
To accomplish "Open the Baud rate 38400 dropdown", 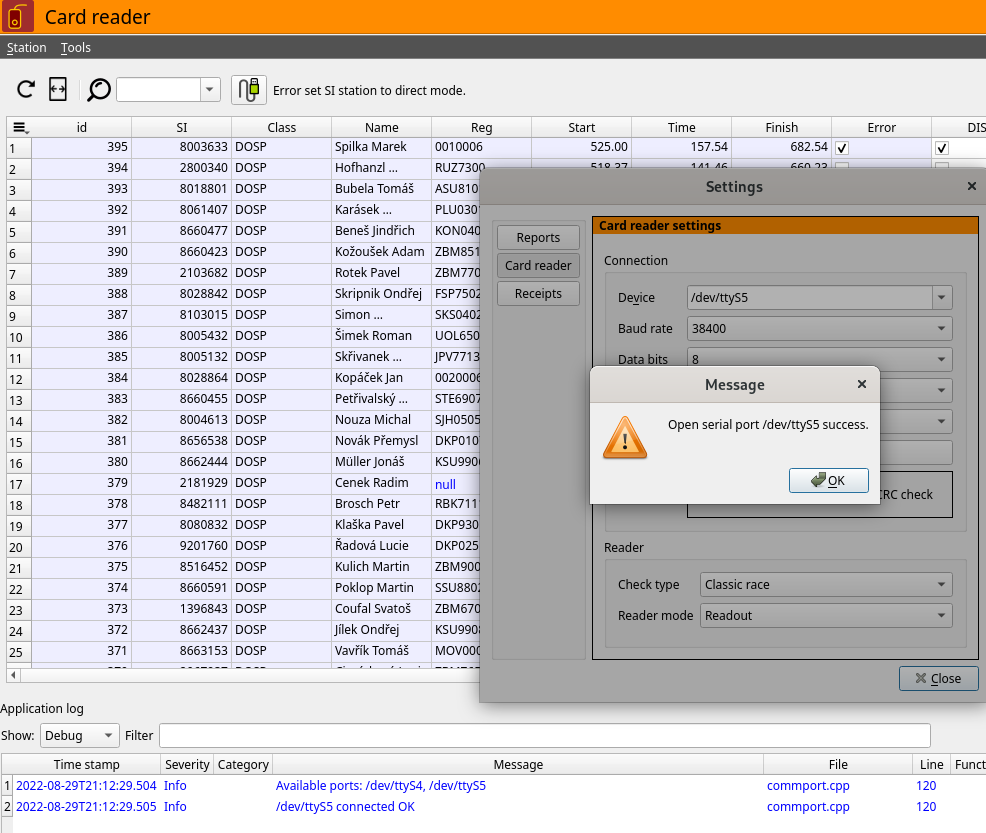I will click(x=819, y=328).
